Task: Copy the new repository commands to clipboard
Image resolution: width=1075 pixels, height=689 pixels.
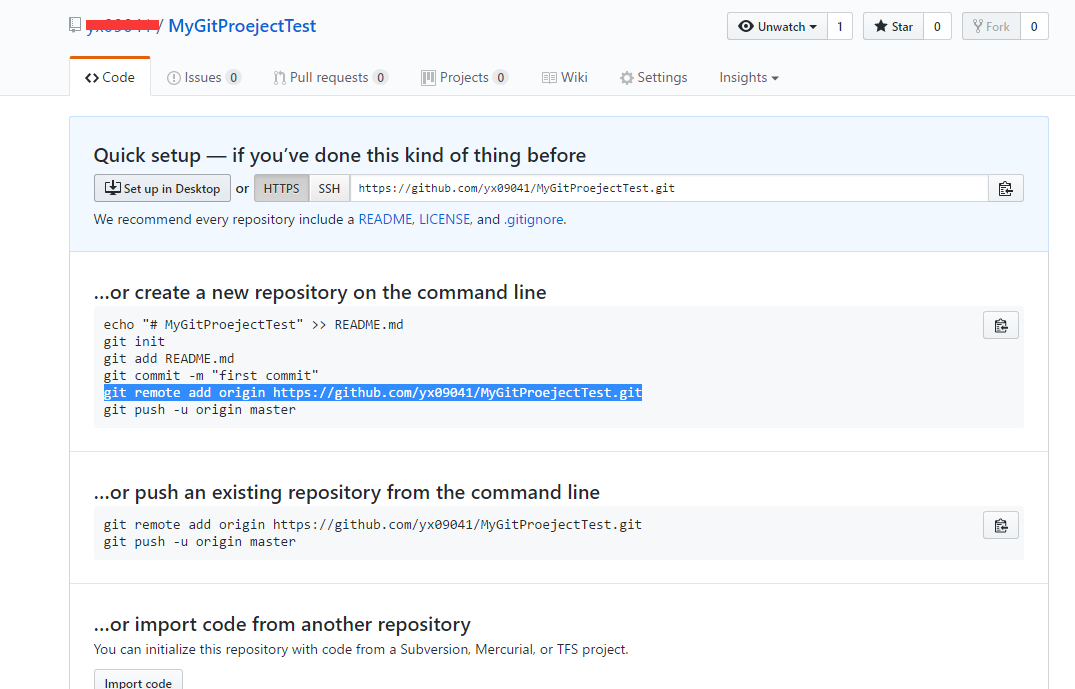Action: [x=1001, y=325]
